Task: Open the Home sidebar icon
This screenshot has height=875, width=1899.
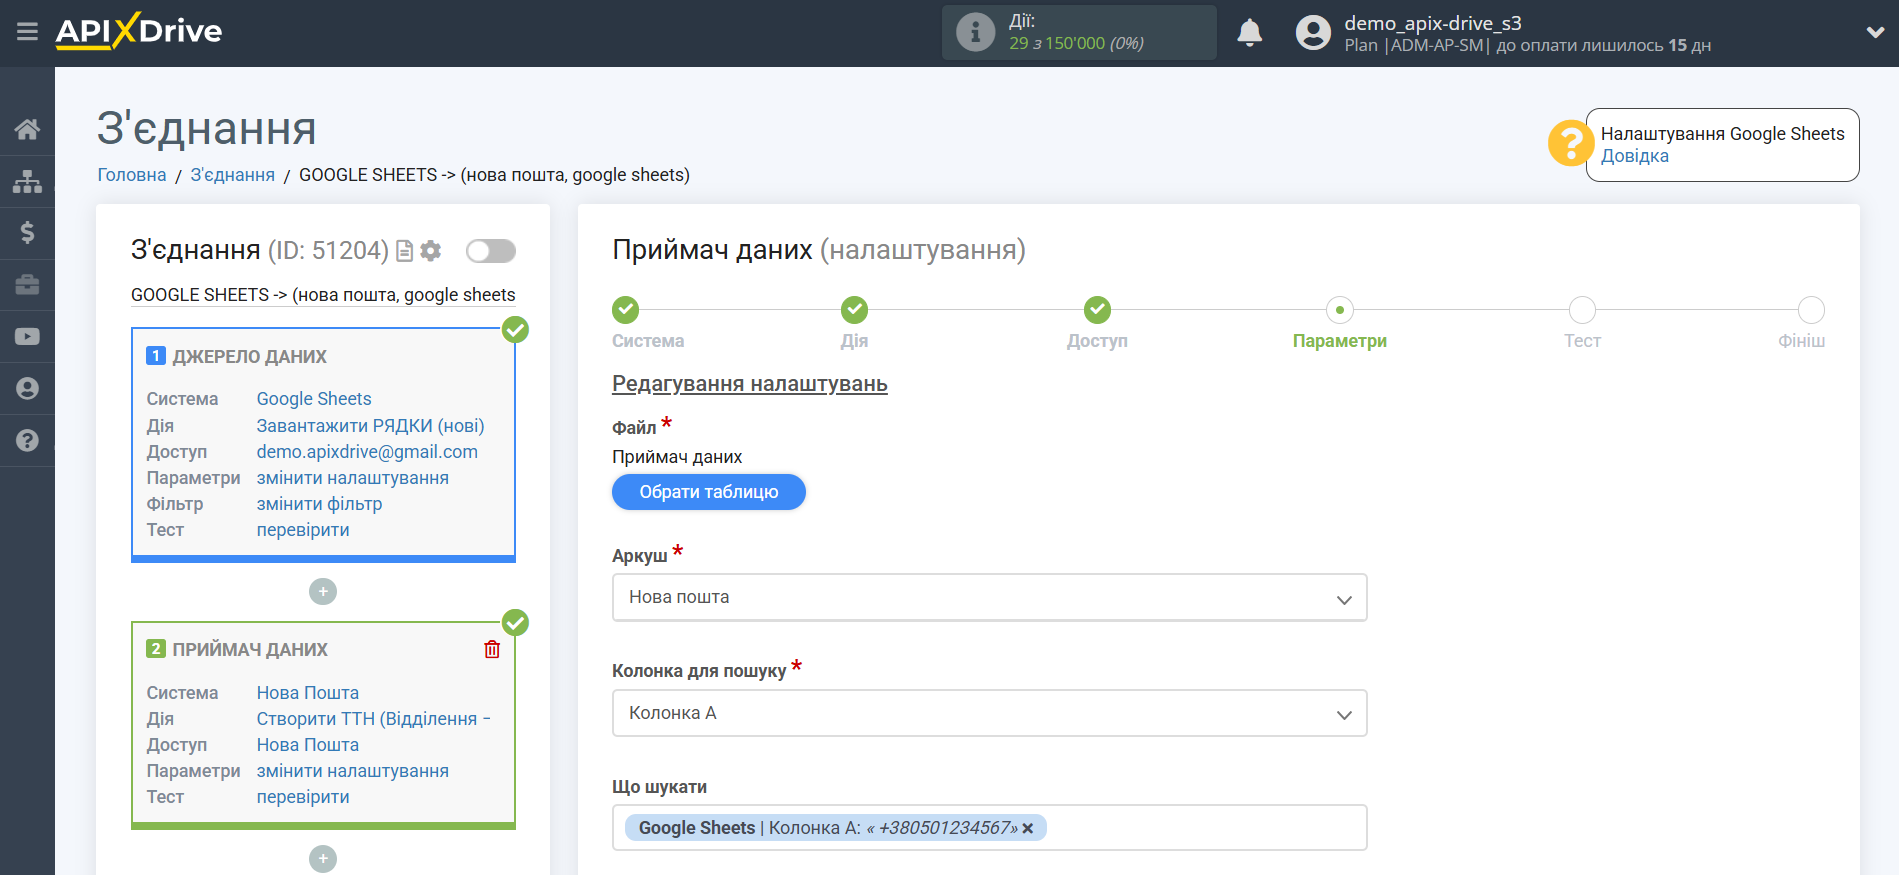Action: 27,129
